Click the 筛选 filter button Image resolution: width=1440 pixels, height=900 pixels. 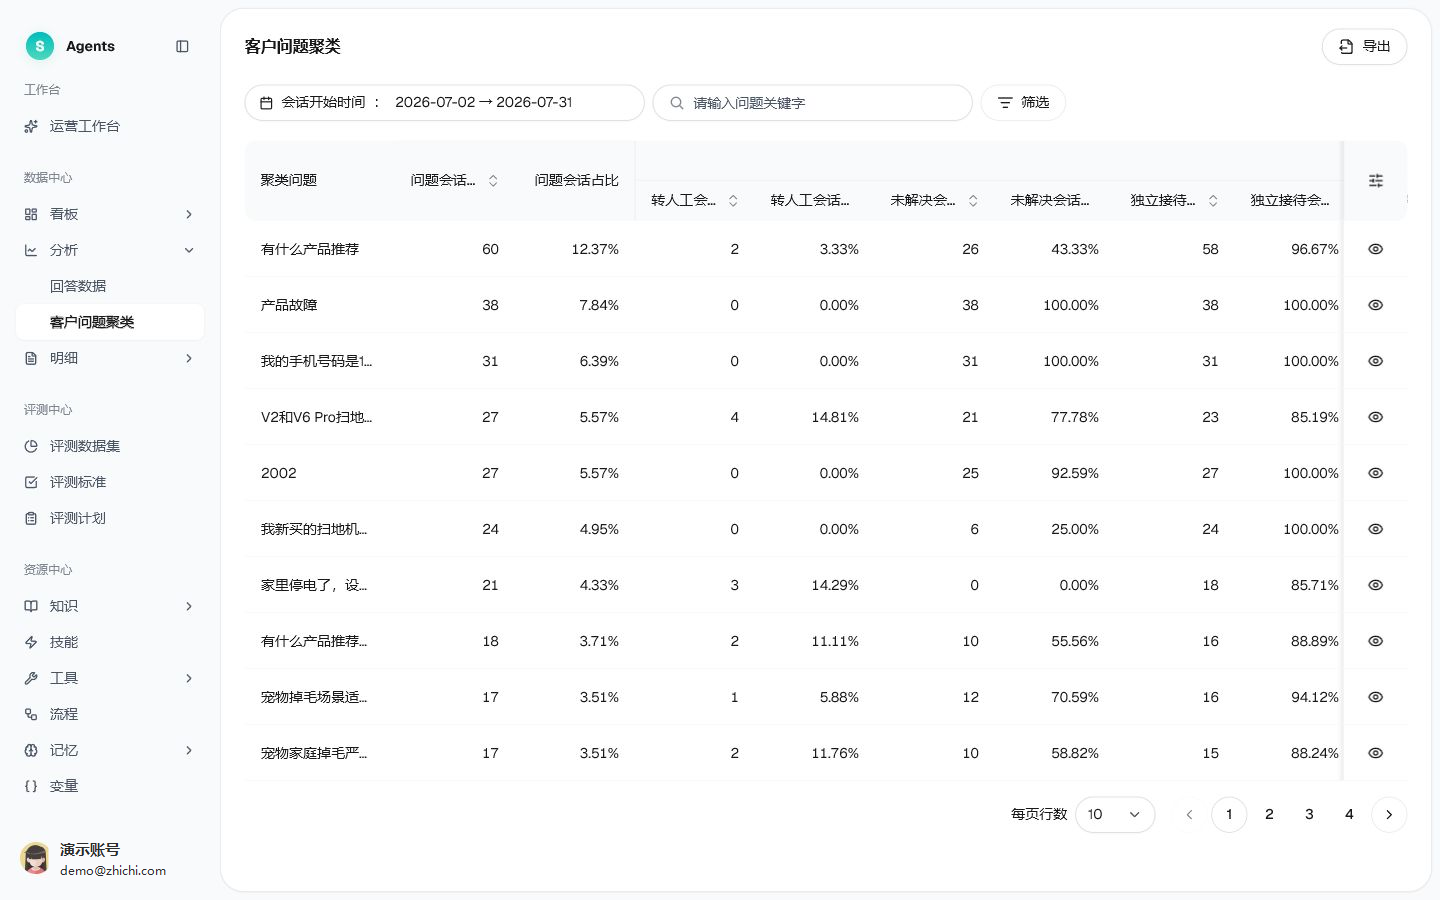(1023, 102)
